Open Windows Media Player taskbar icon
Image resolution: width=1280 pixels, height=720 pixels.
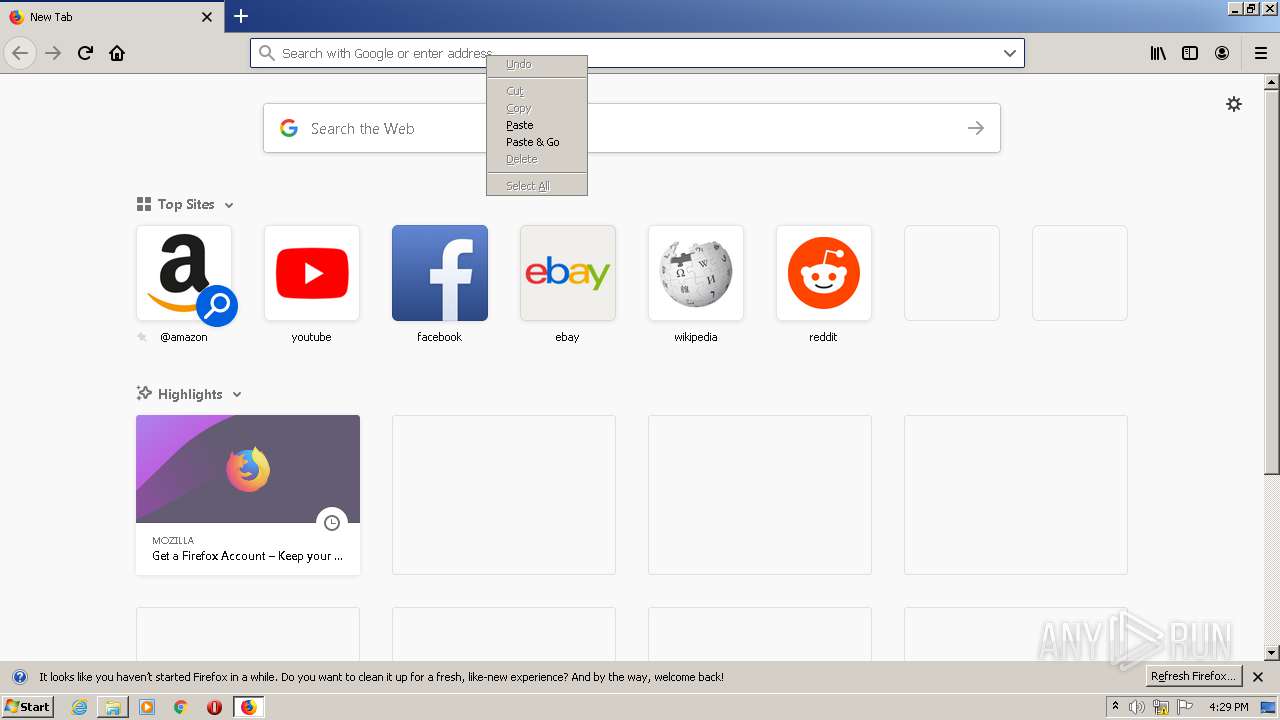point(147,707)
